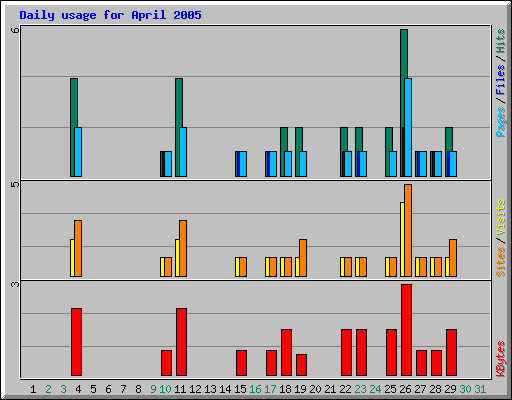Select the cyan Pages bar for day 10
The image size is (512, 400).
[x=168, y=164]
